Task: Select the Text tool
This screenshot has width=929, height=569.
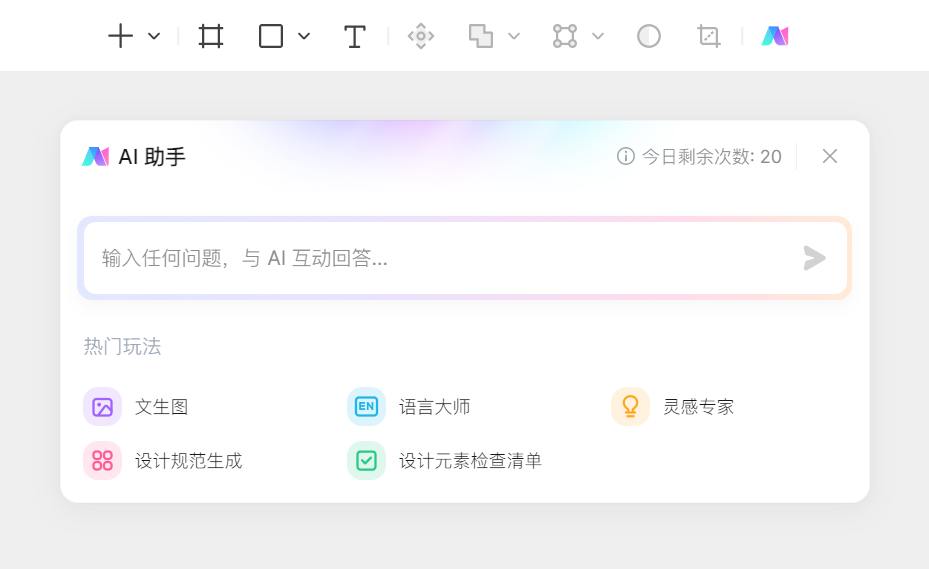Action: (354, 37)
